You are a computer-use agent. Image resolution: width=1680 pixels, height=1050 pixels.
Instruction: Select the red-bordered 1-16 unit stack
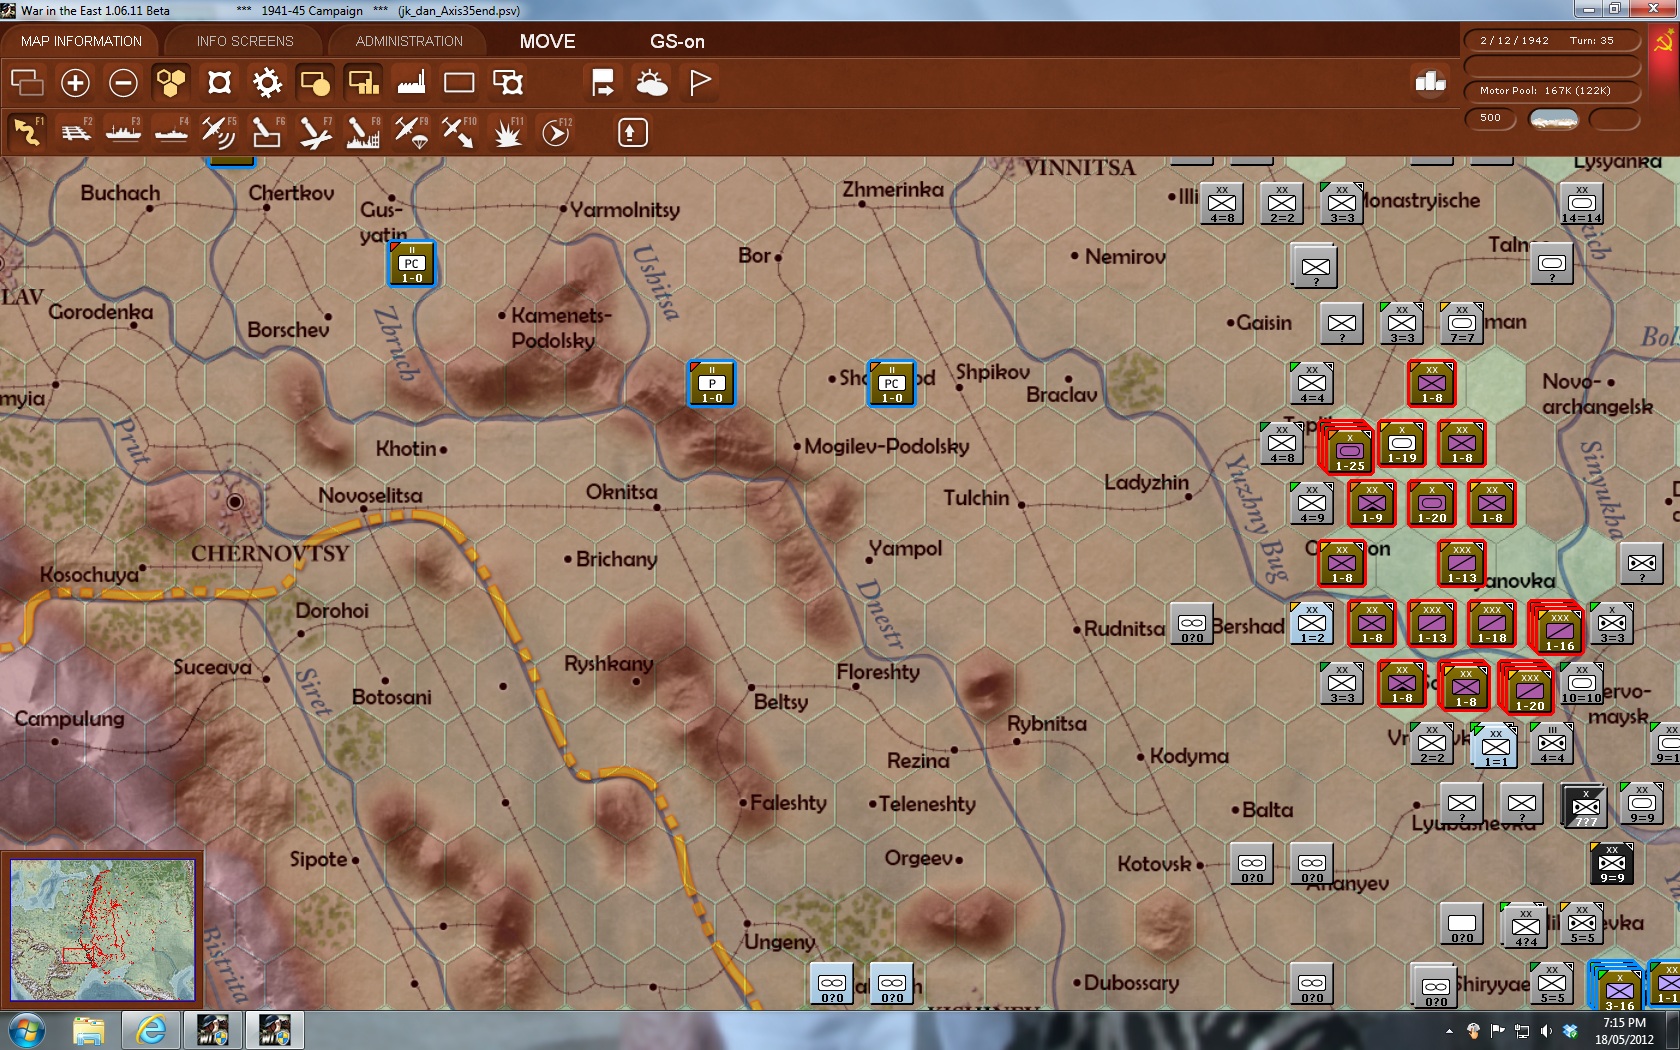click(x=1557, y=627)
